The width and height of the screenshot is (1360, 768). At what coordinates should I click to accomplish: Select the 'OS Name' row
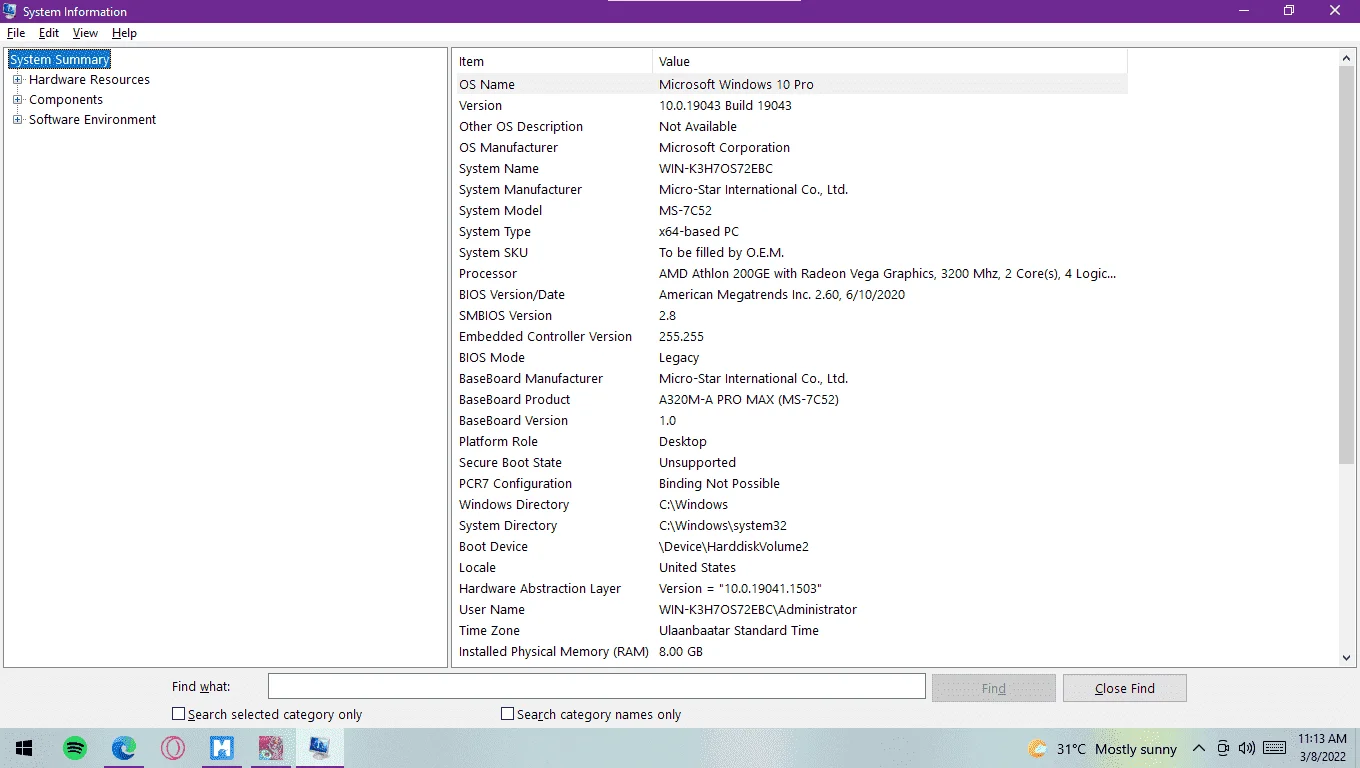pyautogui.click(x=792, y=85)
